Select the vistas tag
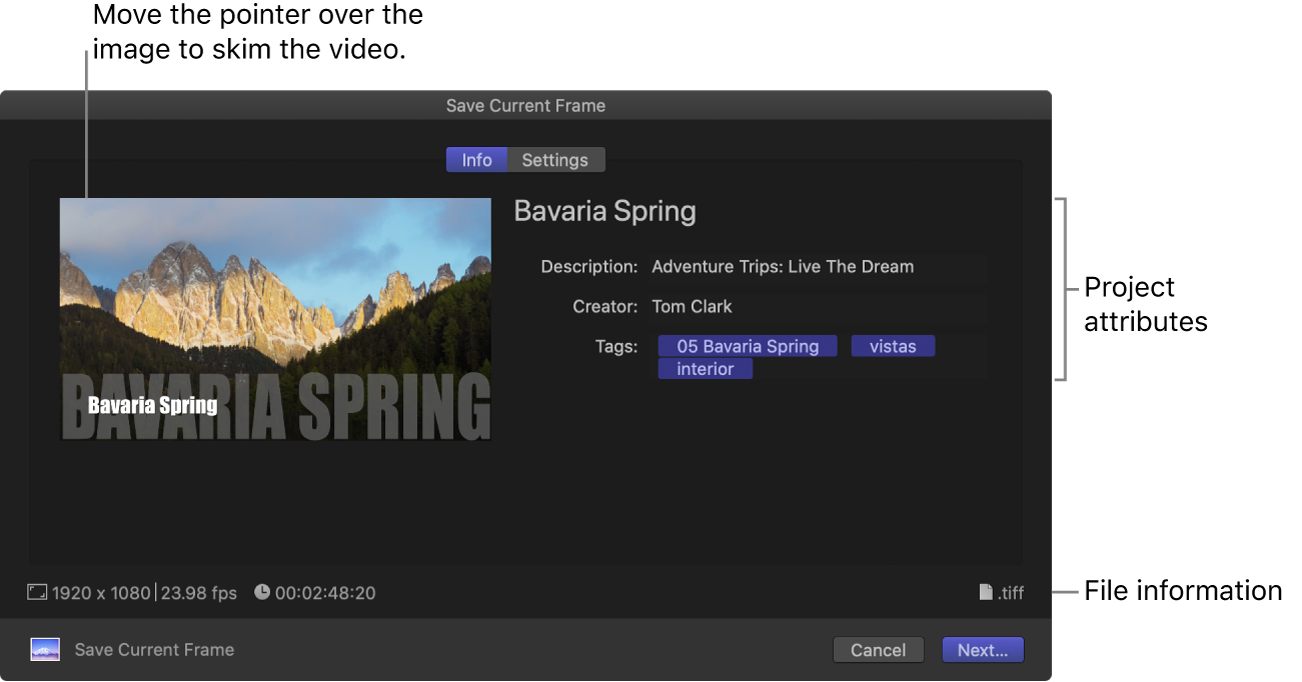1302x682 pixels. click(892, 346)
